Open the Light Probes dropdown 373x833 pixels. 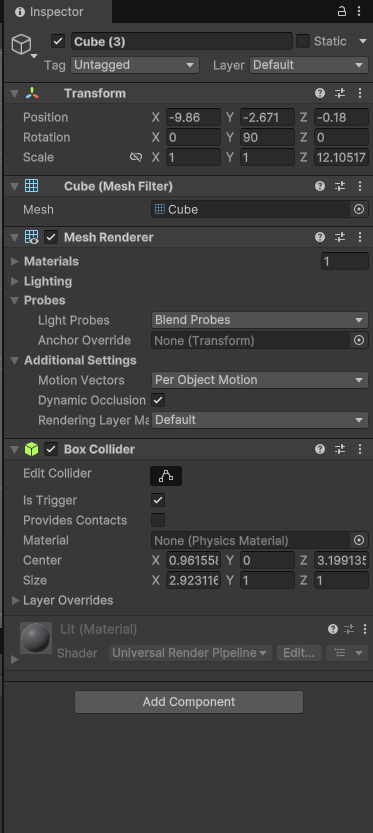[x=260, y=320]
